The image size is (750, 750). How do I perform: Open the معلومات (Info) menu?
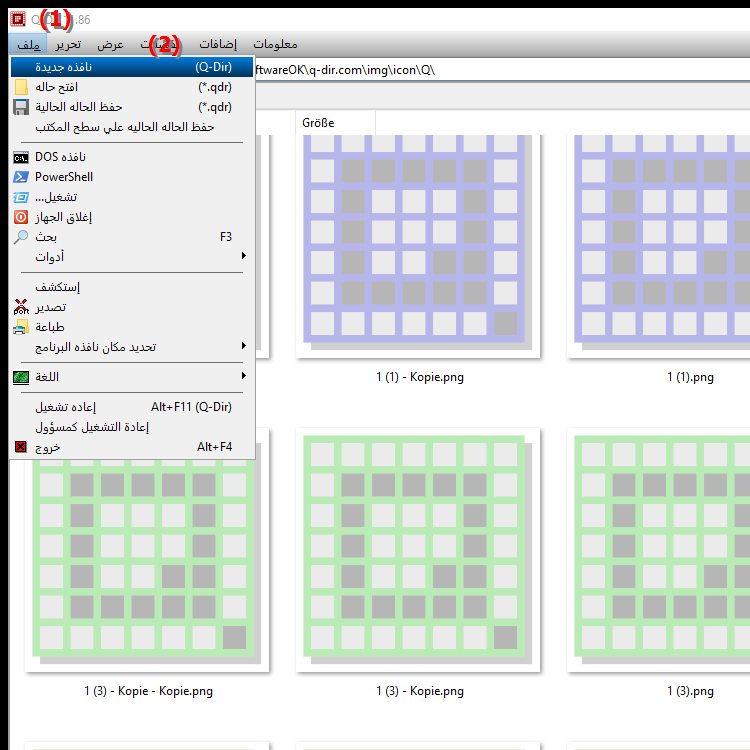point(276,44)
